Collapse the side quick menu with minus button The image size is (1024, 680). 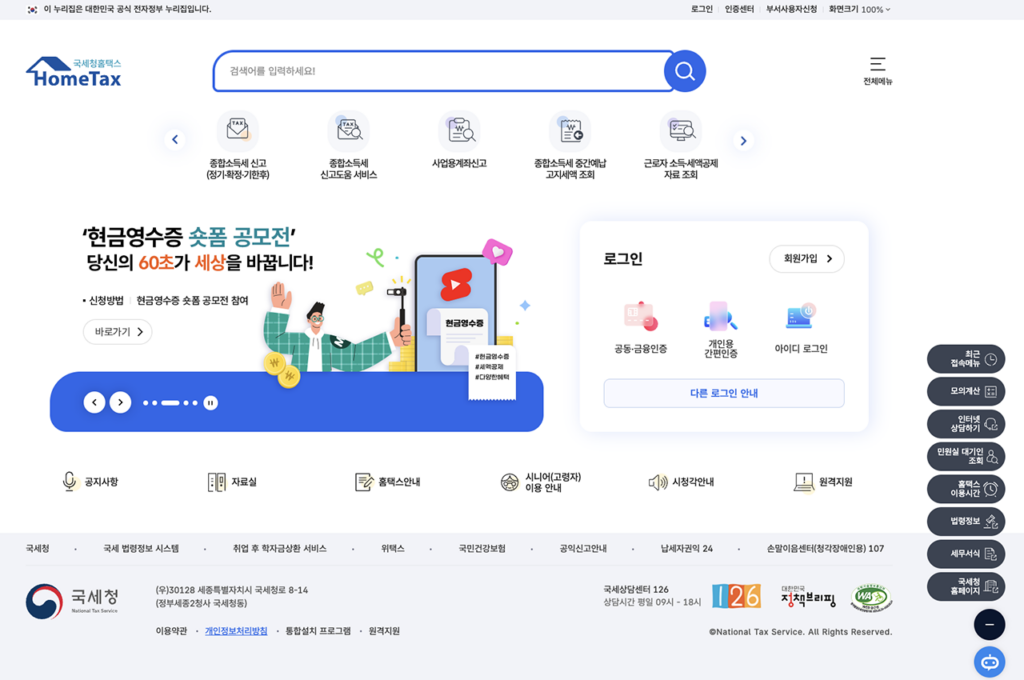[x=989, y=624]
